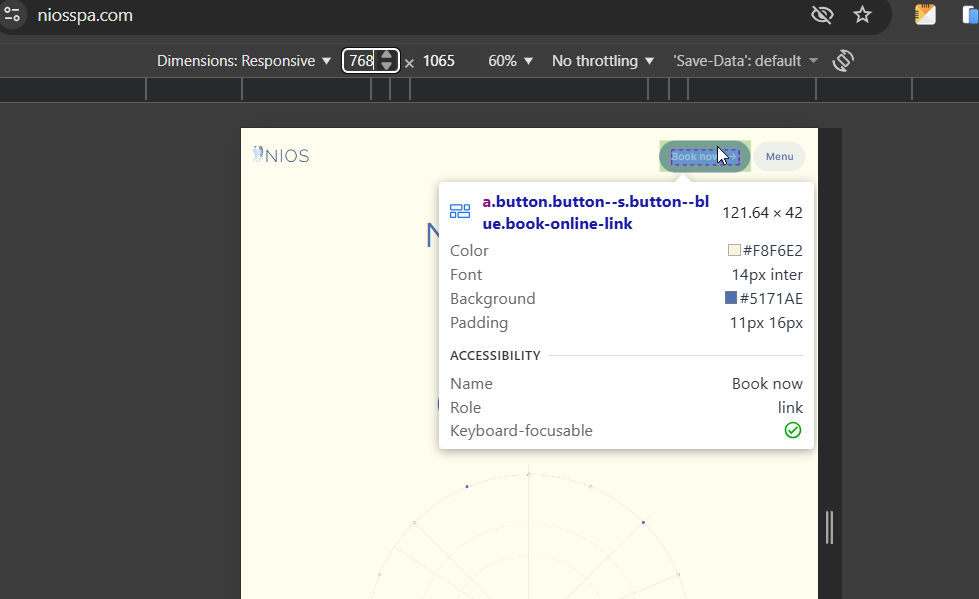Viewport: 979px width, 599px height.
Task: Click the site information icon beside niosspa.com
Action: [x=12, y=14]
